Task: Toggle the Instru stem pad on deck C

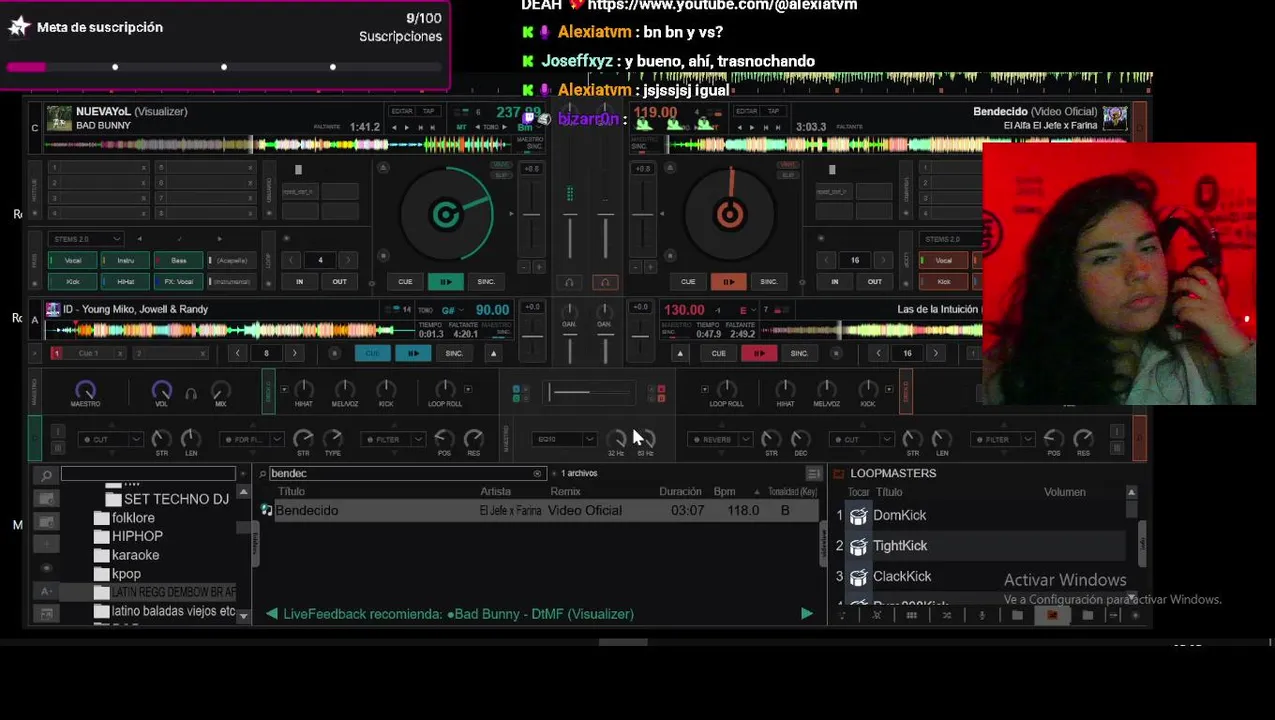Action: [x=125, y=261]
